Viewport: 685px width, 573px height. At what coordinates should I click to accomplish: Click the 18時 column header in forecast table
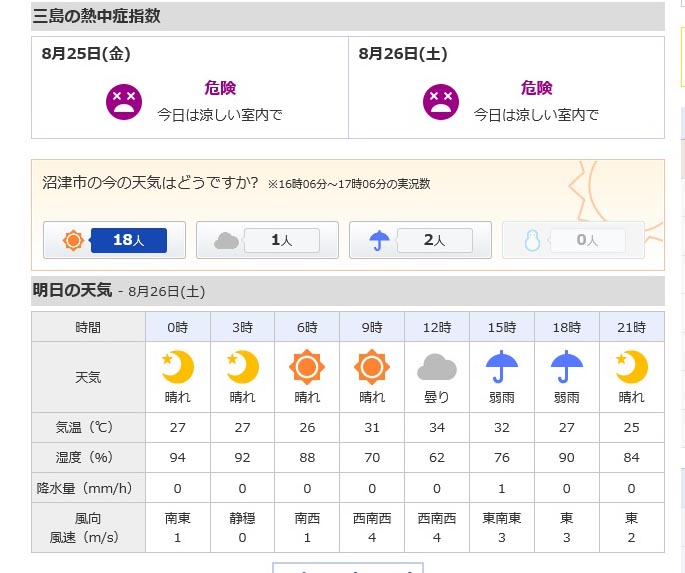(567, 327)
